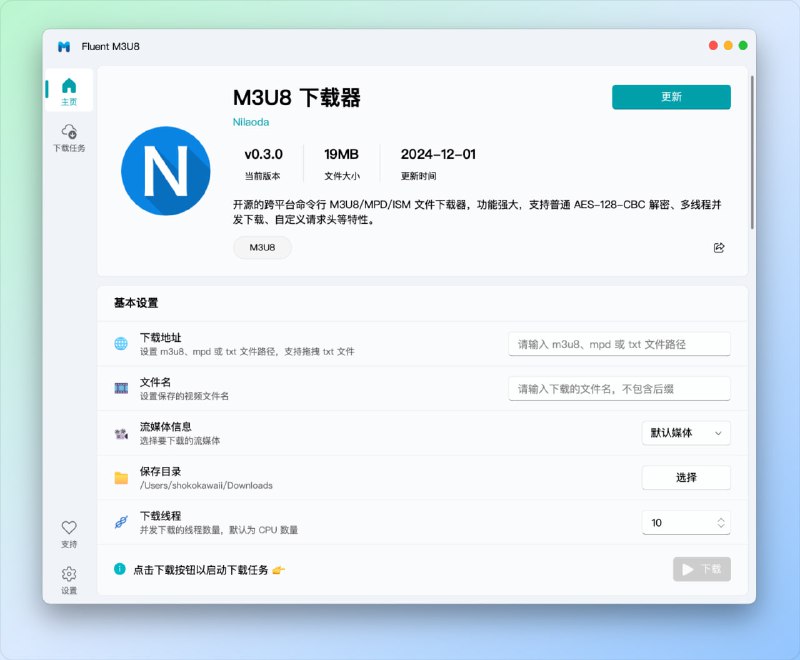The height and width of the screenshot is (660, 800).
Task: Click the Fluent M3U8 icon in the title bar
Action: (63, 46)
